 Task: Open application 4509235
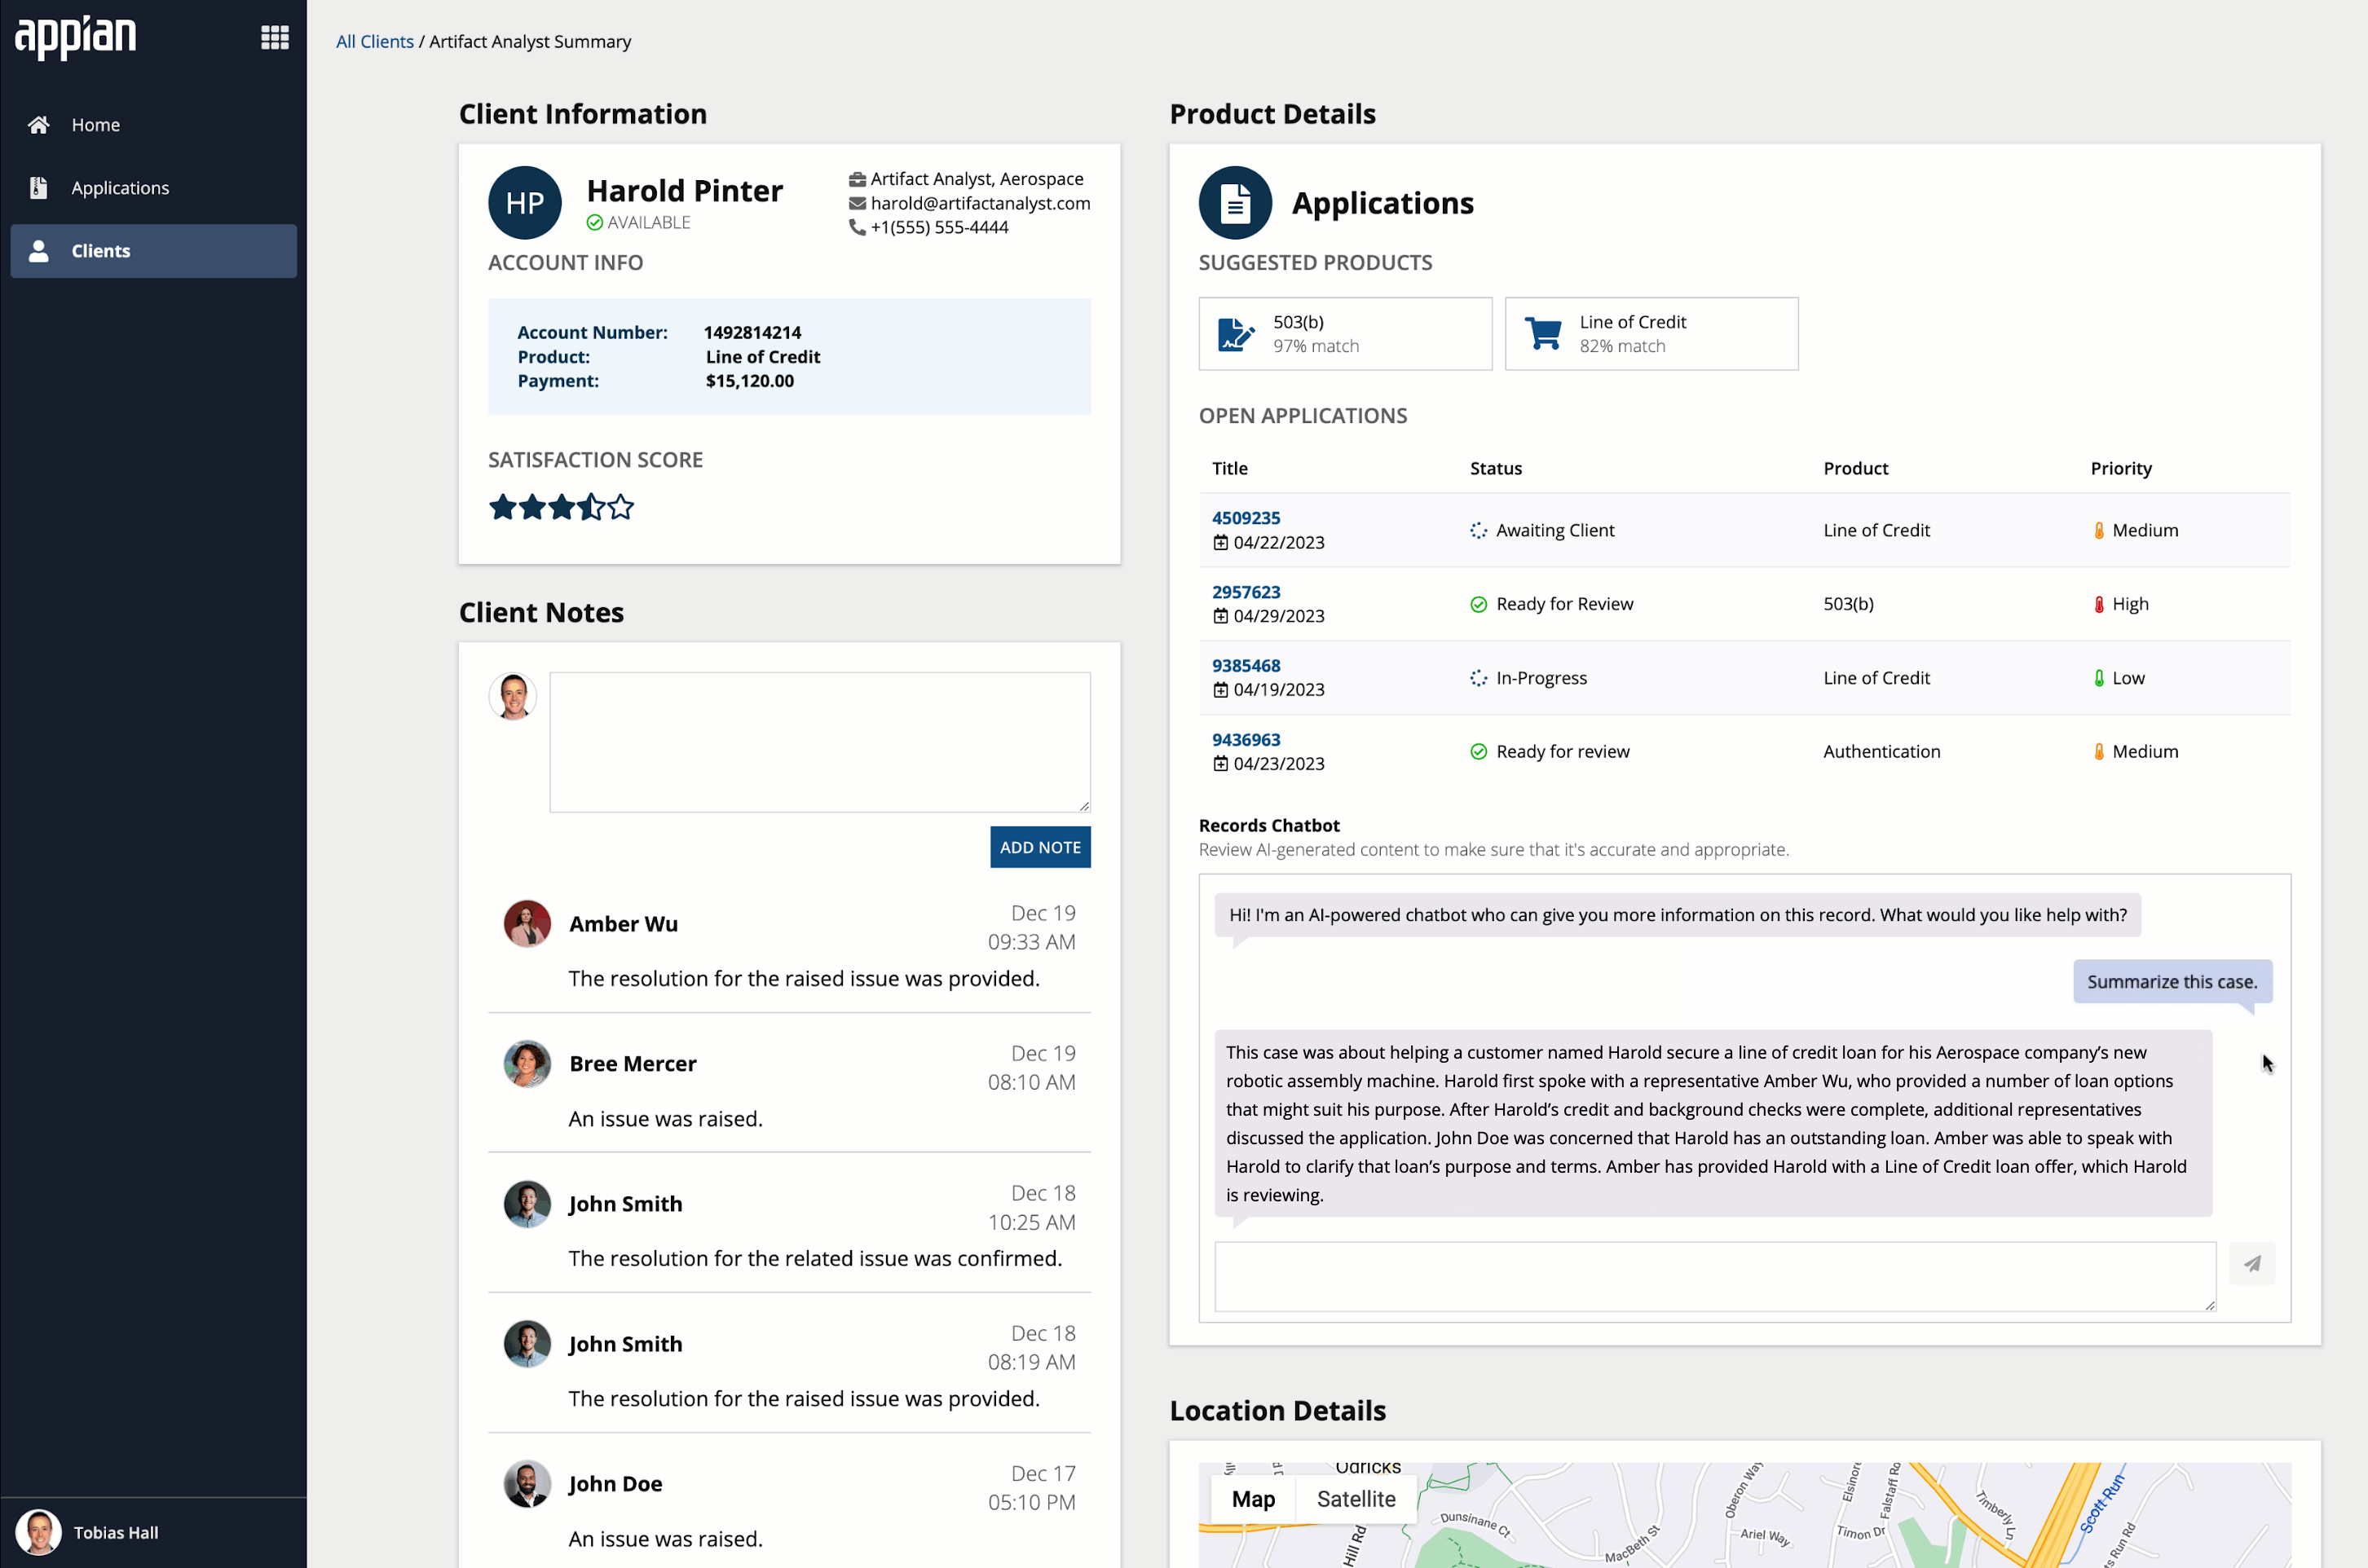point(1246,518)
